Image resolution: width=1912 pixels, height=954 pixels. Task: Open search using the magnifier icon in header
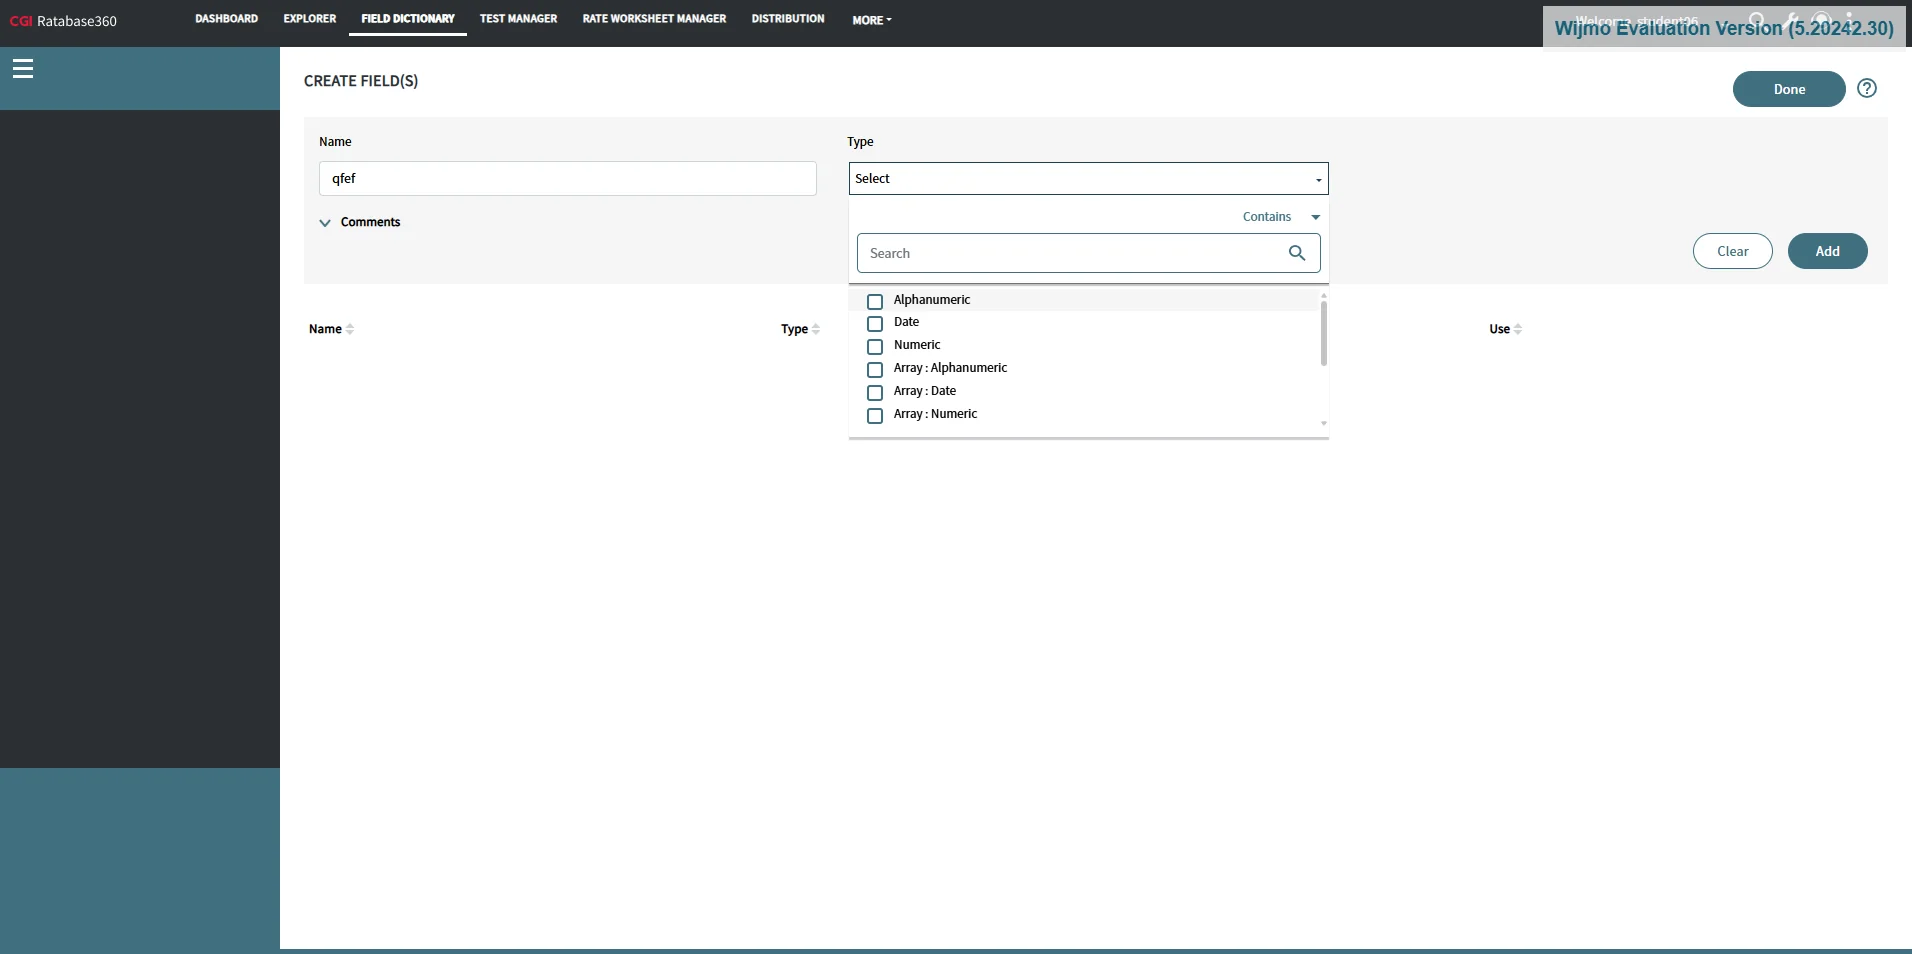click(x=1757, y=20)
